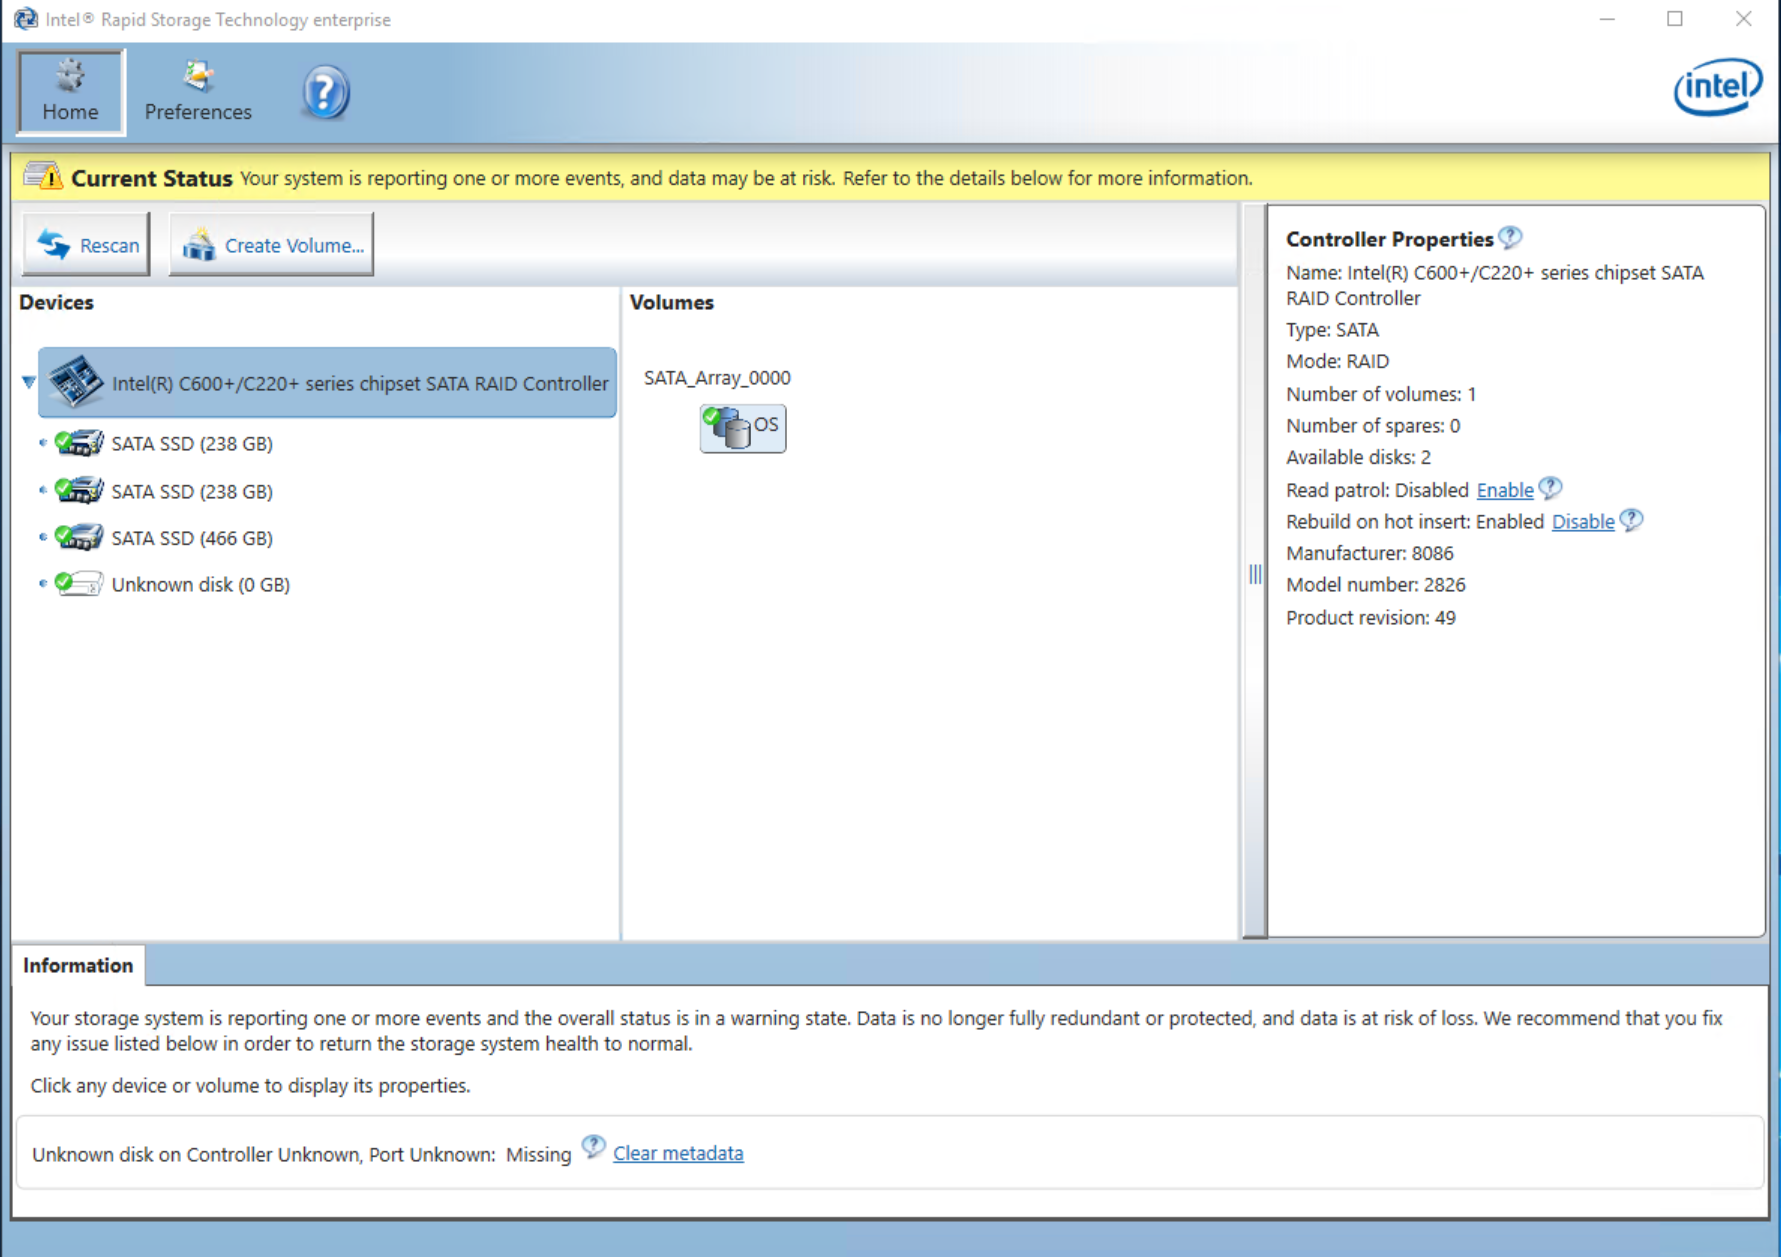Click the Unknown disk (0 GB) icon

pyautogui.click(x=79, y=583)
